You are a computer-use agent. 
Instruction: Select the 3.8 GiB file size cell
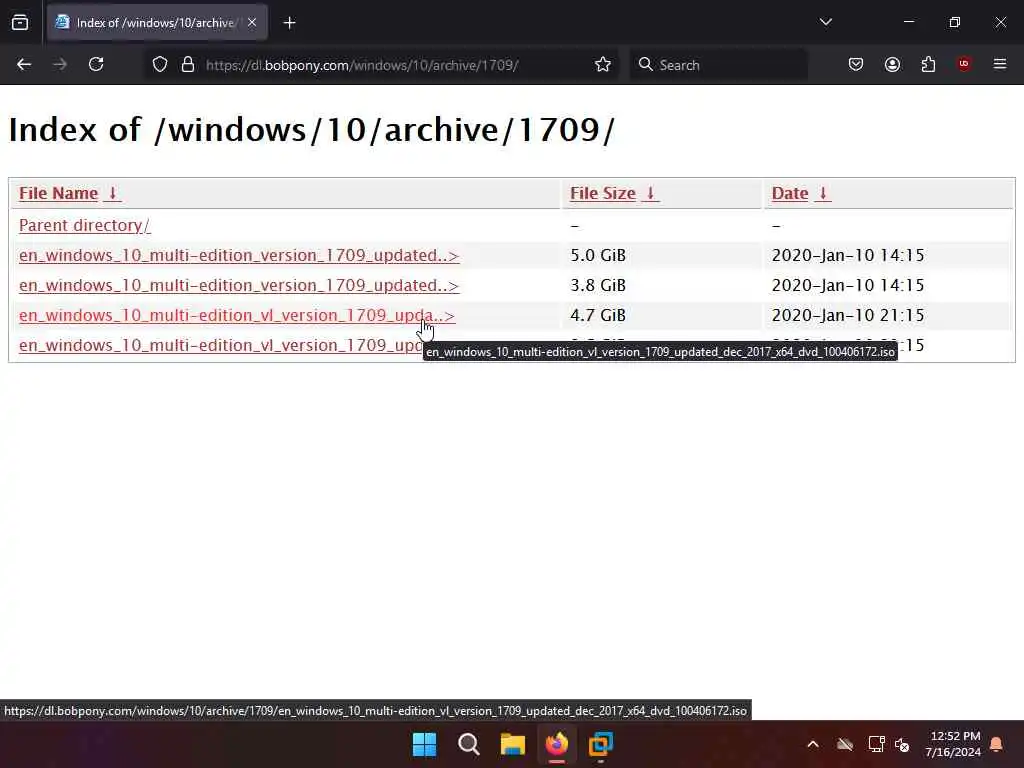pos(598,285)
